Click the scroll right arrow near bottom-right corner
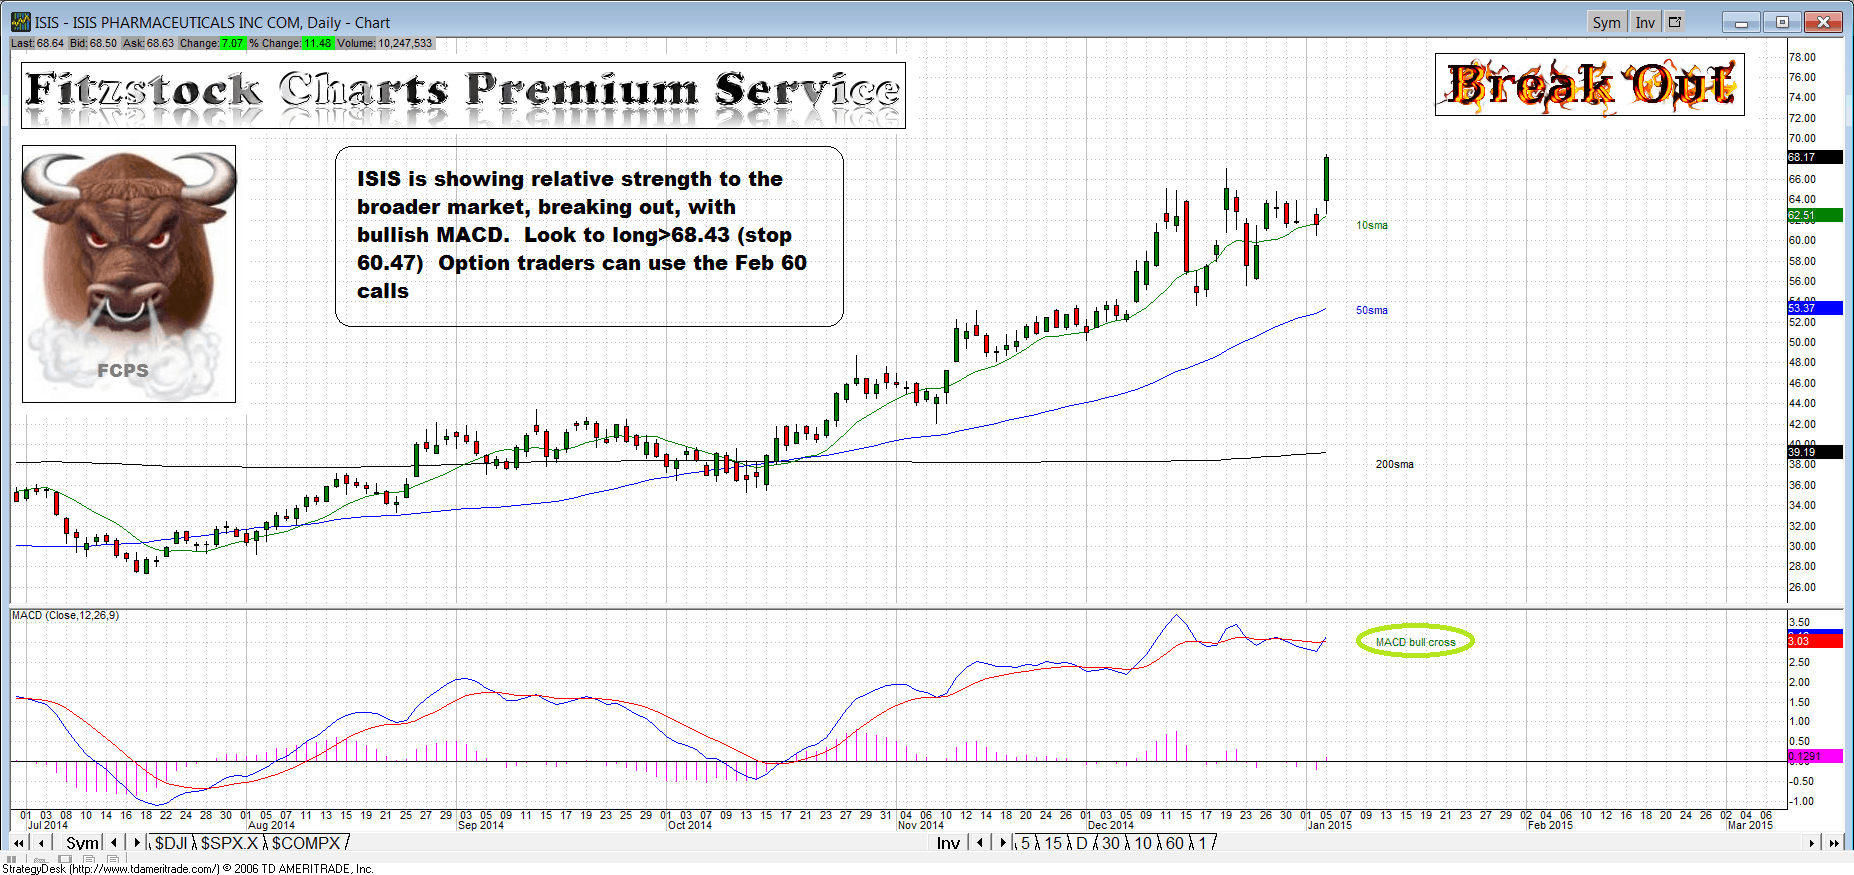The height and width of the screenshot is (875, 1854). [x=1811, y=843]
